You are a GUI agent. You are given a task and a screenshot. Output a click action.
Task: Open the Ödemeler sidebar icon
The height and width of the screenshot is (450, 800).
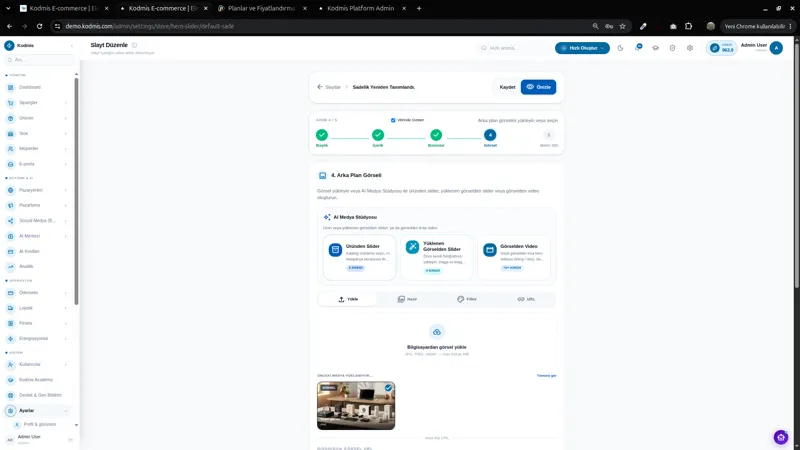(x=11, y=292)
